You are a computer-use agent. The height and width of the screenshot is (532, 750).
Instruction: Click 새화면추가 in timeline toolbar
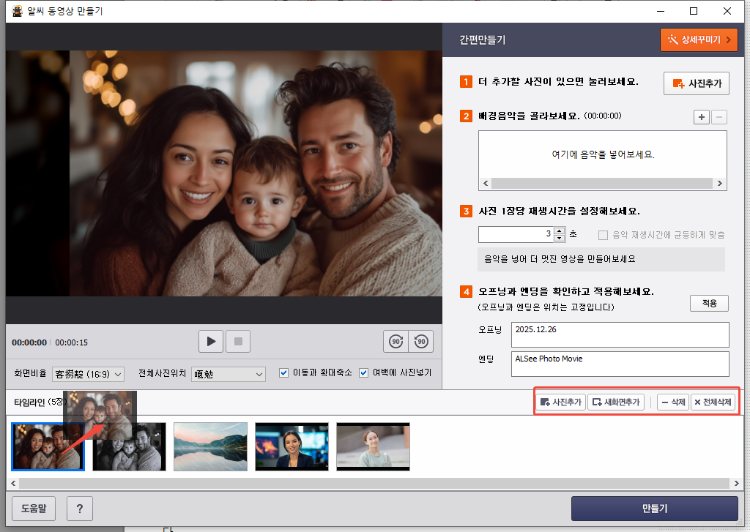tap(616, 402)
